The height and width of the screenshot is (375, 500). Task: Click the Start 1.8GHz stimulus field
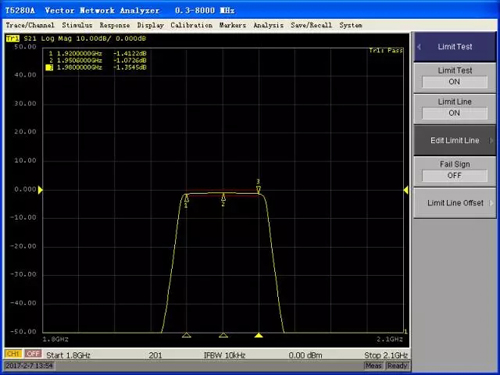68,355
